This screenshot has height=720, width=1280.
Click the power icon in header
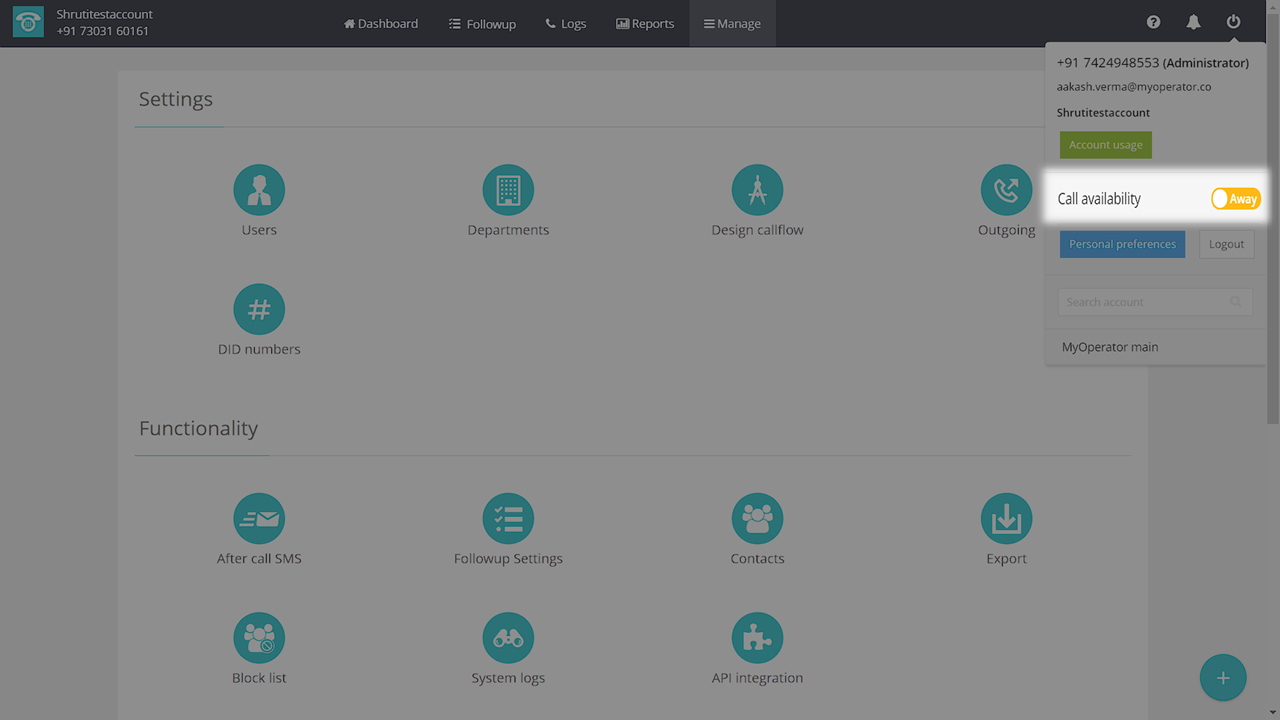tap(1233, 22)
